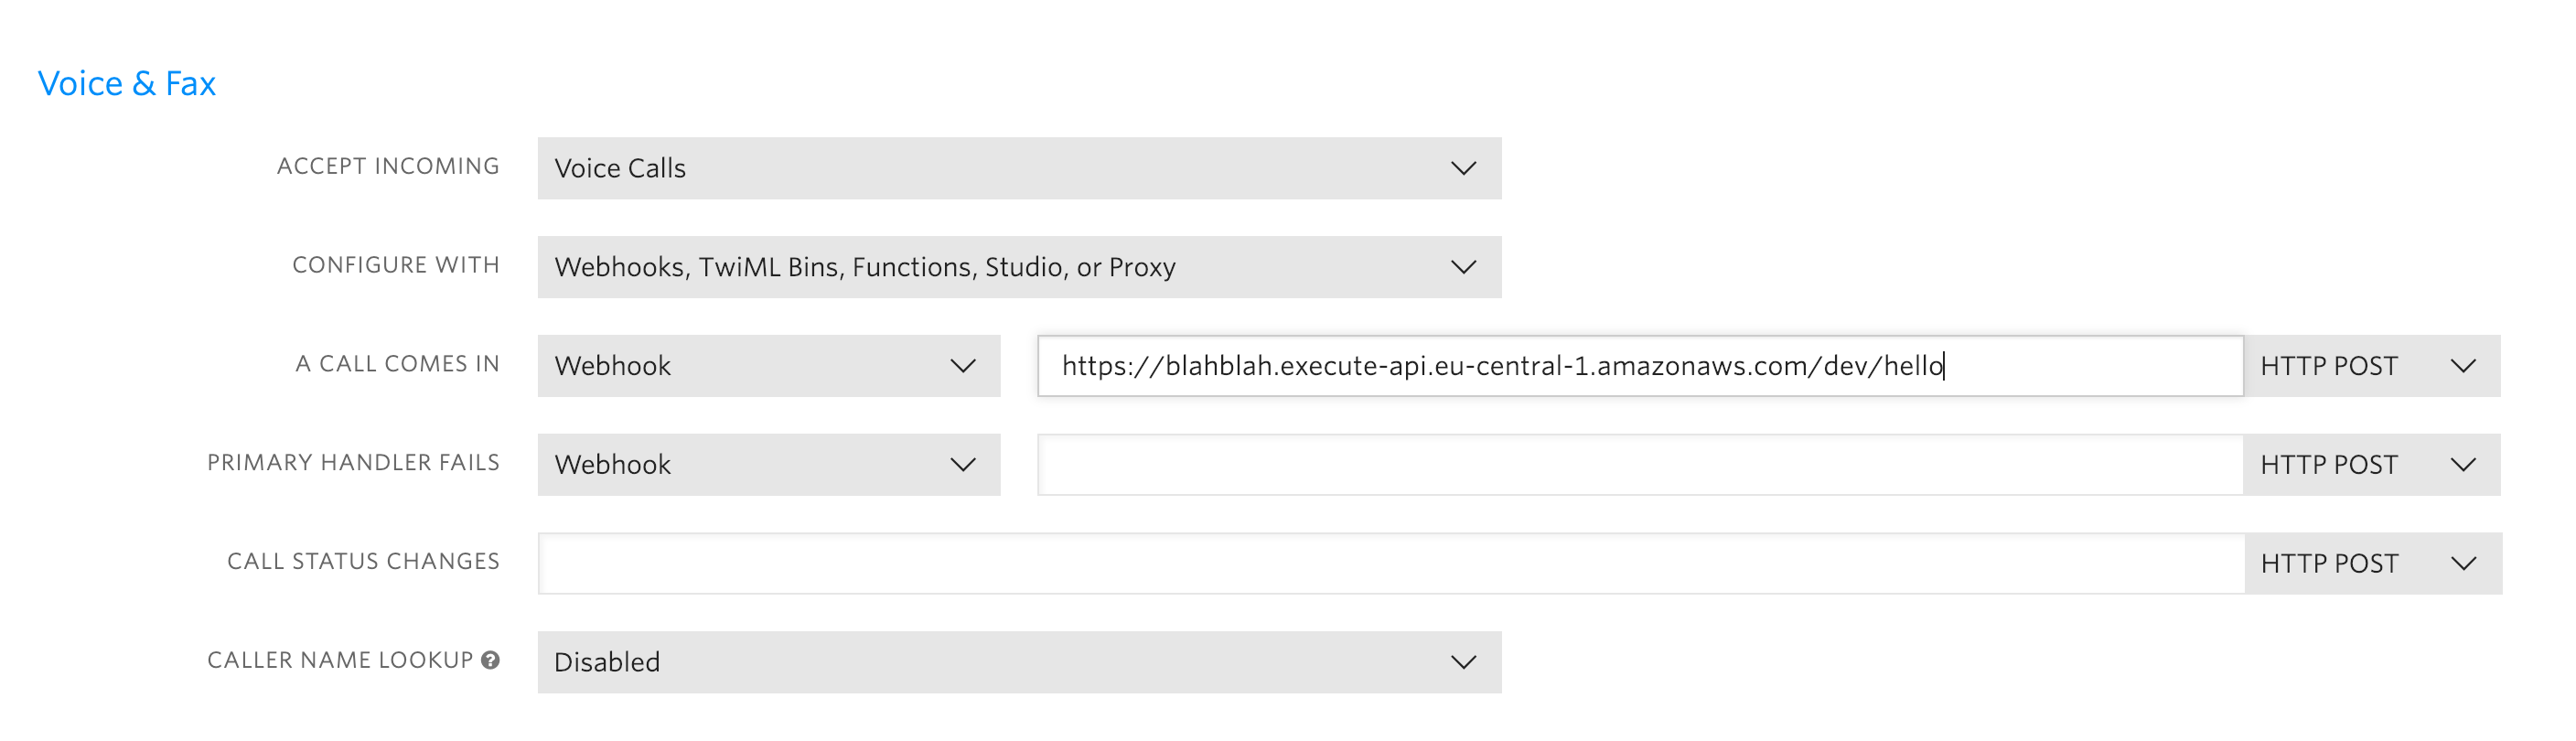
Task: Change HTTP POST method for call status changes
Action: pos(2372,564)
